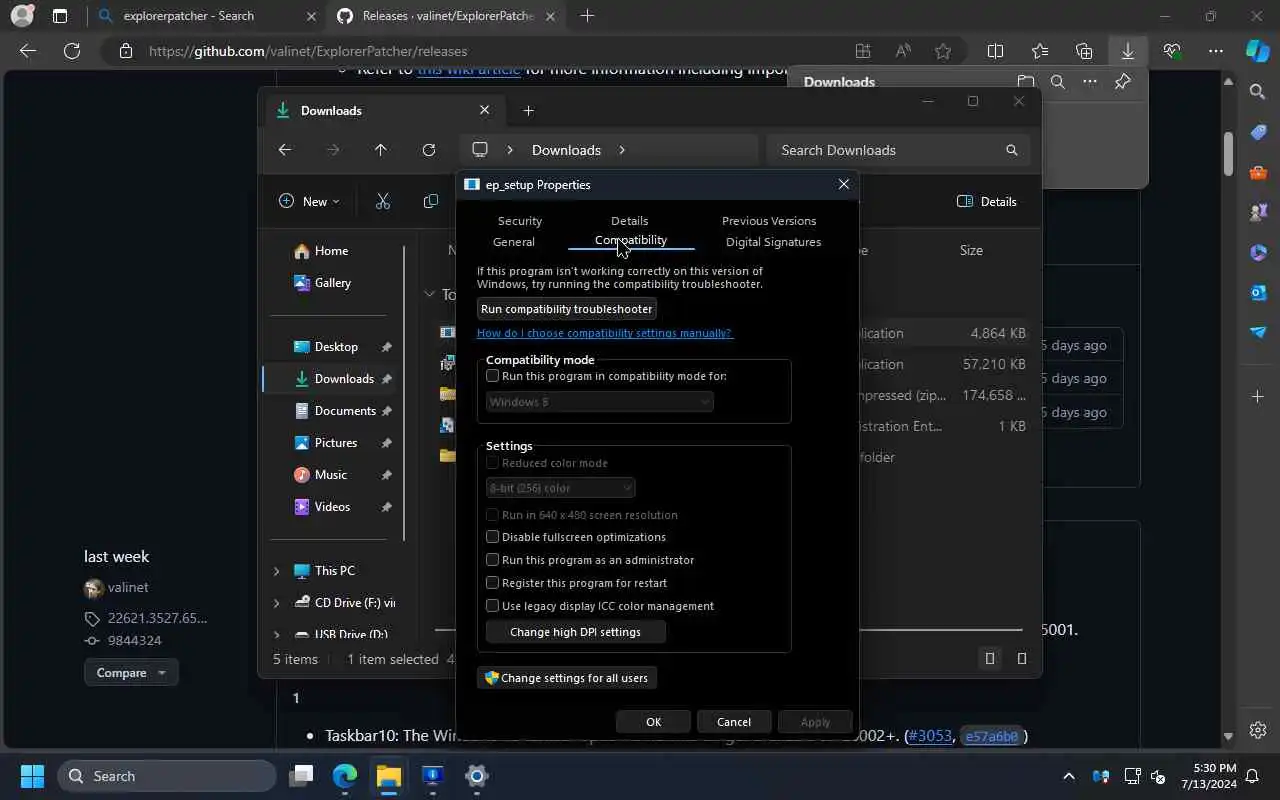Select Pictures in navigation pane
This screenshot has height=800, width=1280.
click(336, 443)
